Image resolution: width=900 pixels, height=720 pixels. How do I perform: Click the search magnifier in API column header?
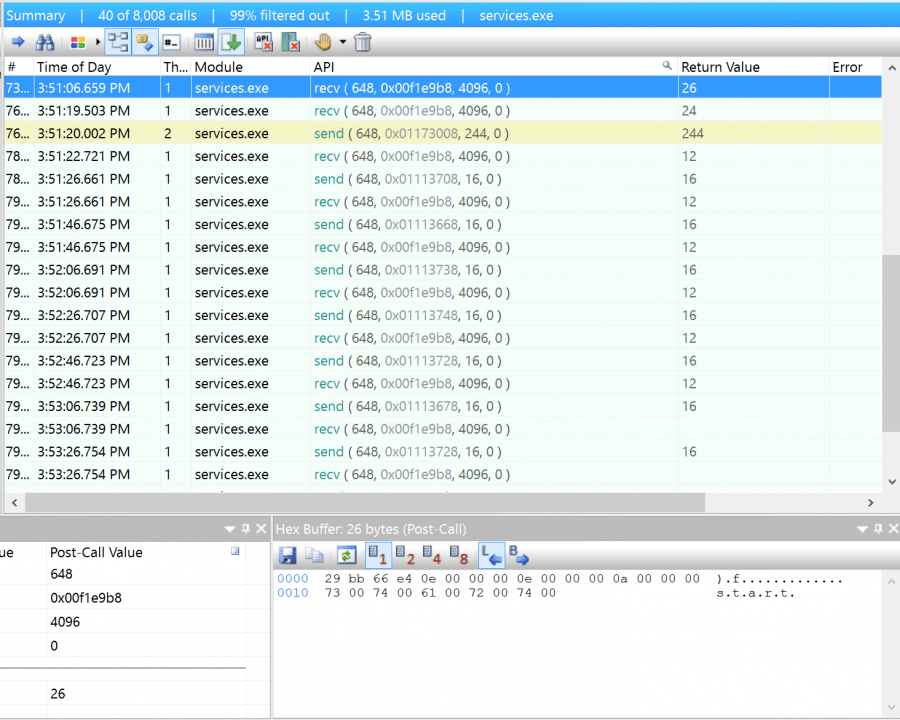coord(666,65)
